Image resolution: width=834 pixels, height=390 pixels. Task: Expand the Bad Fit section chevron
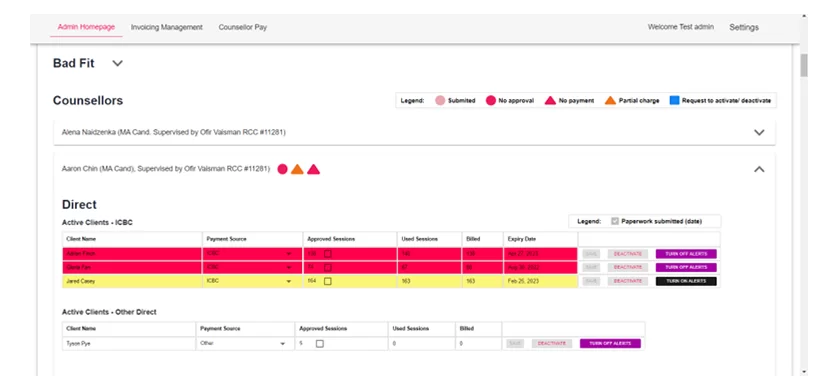pos(118,63)
